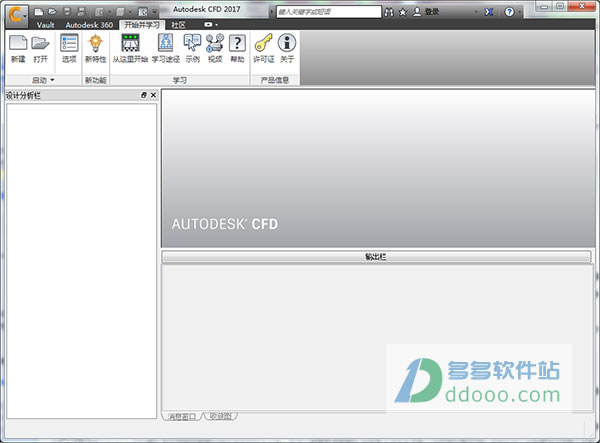
Task: Create a new study with 新建 ribbon icon
Action: [18, 49]
